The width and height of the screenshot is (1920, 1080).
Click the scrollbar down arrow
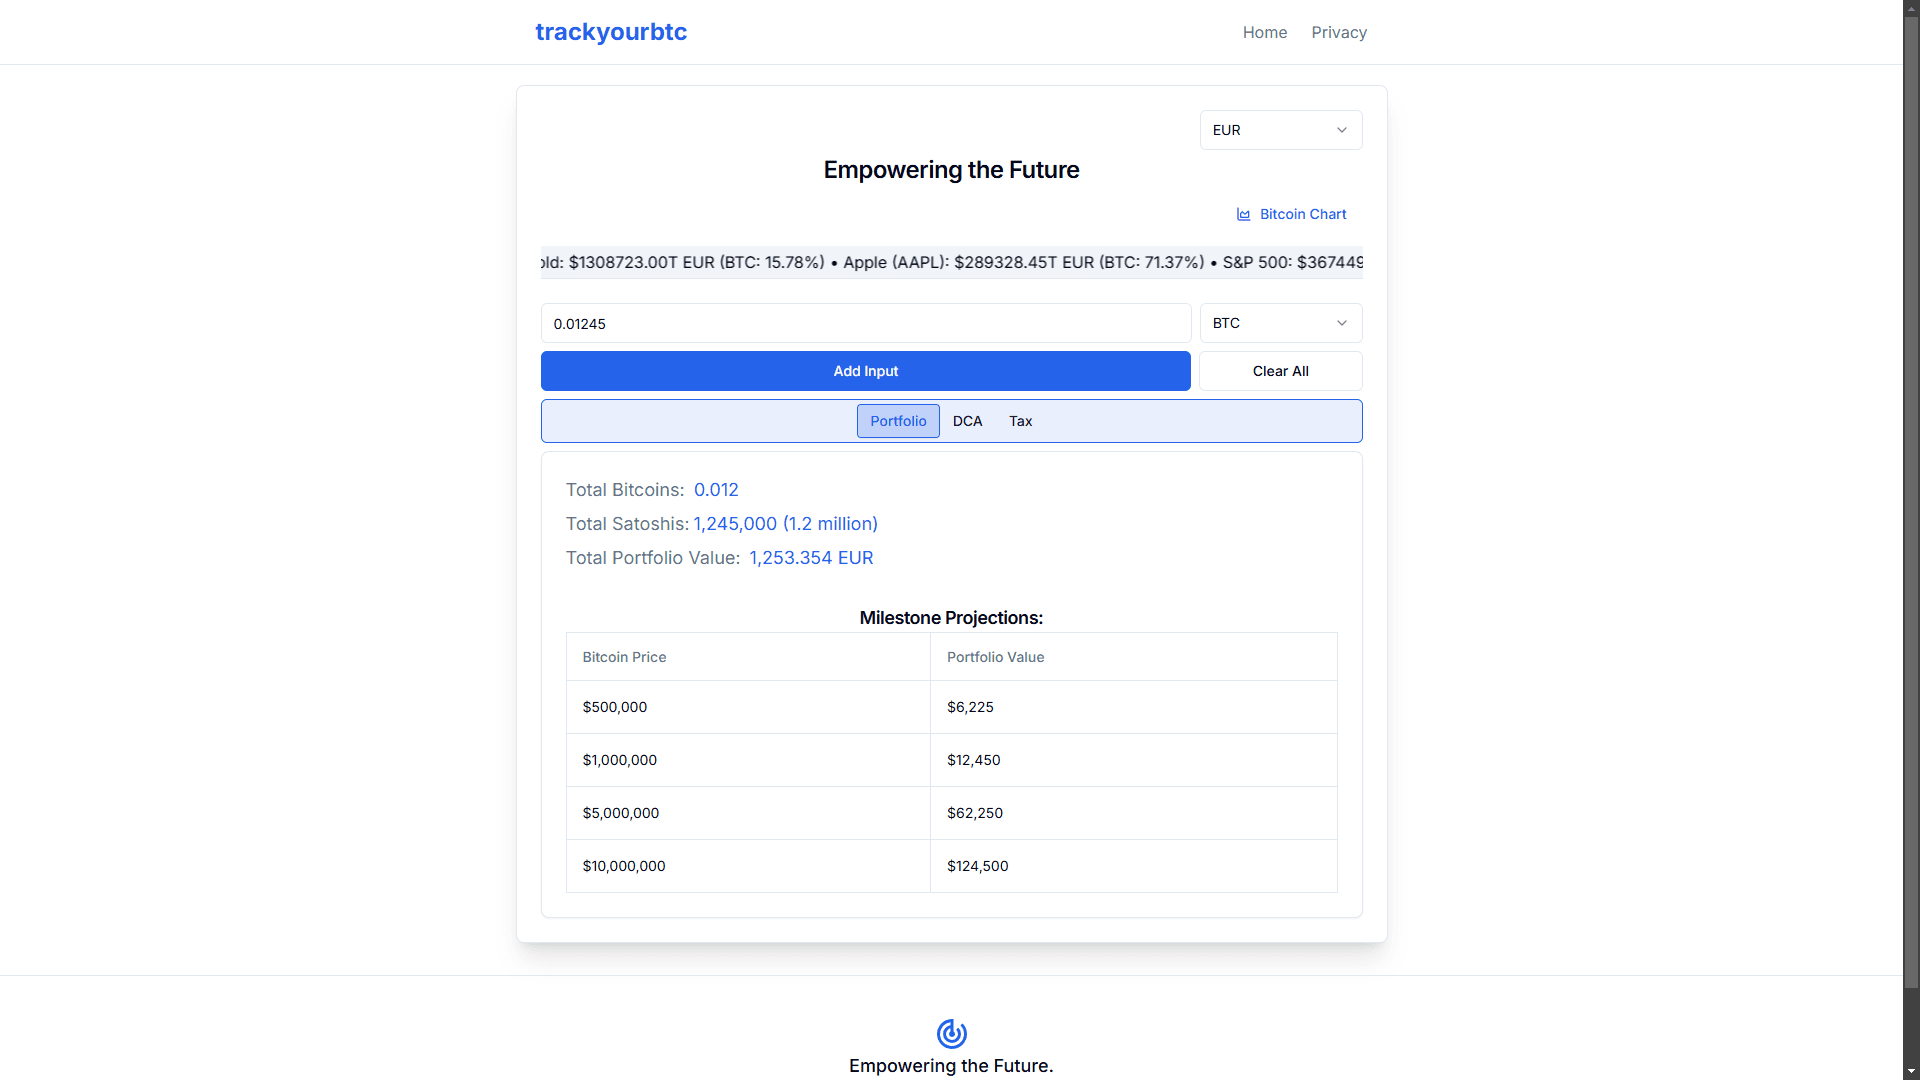[1911, 1071]
